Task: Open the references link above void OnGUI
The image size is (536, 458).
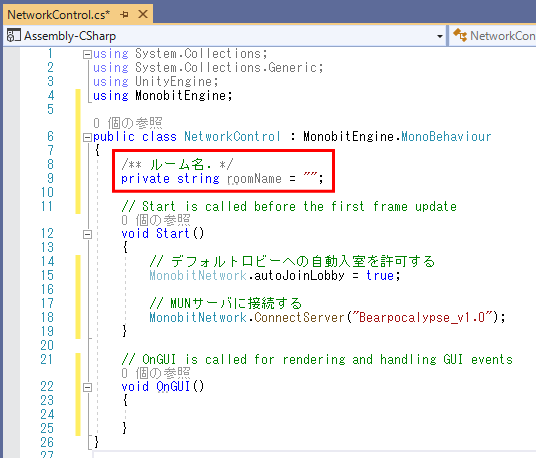Action: coord(156,373)
